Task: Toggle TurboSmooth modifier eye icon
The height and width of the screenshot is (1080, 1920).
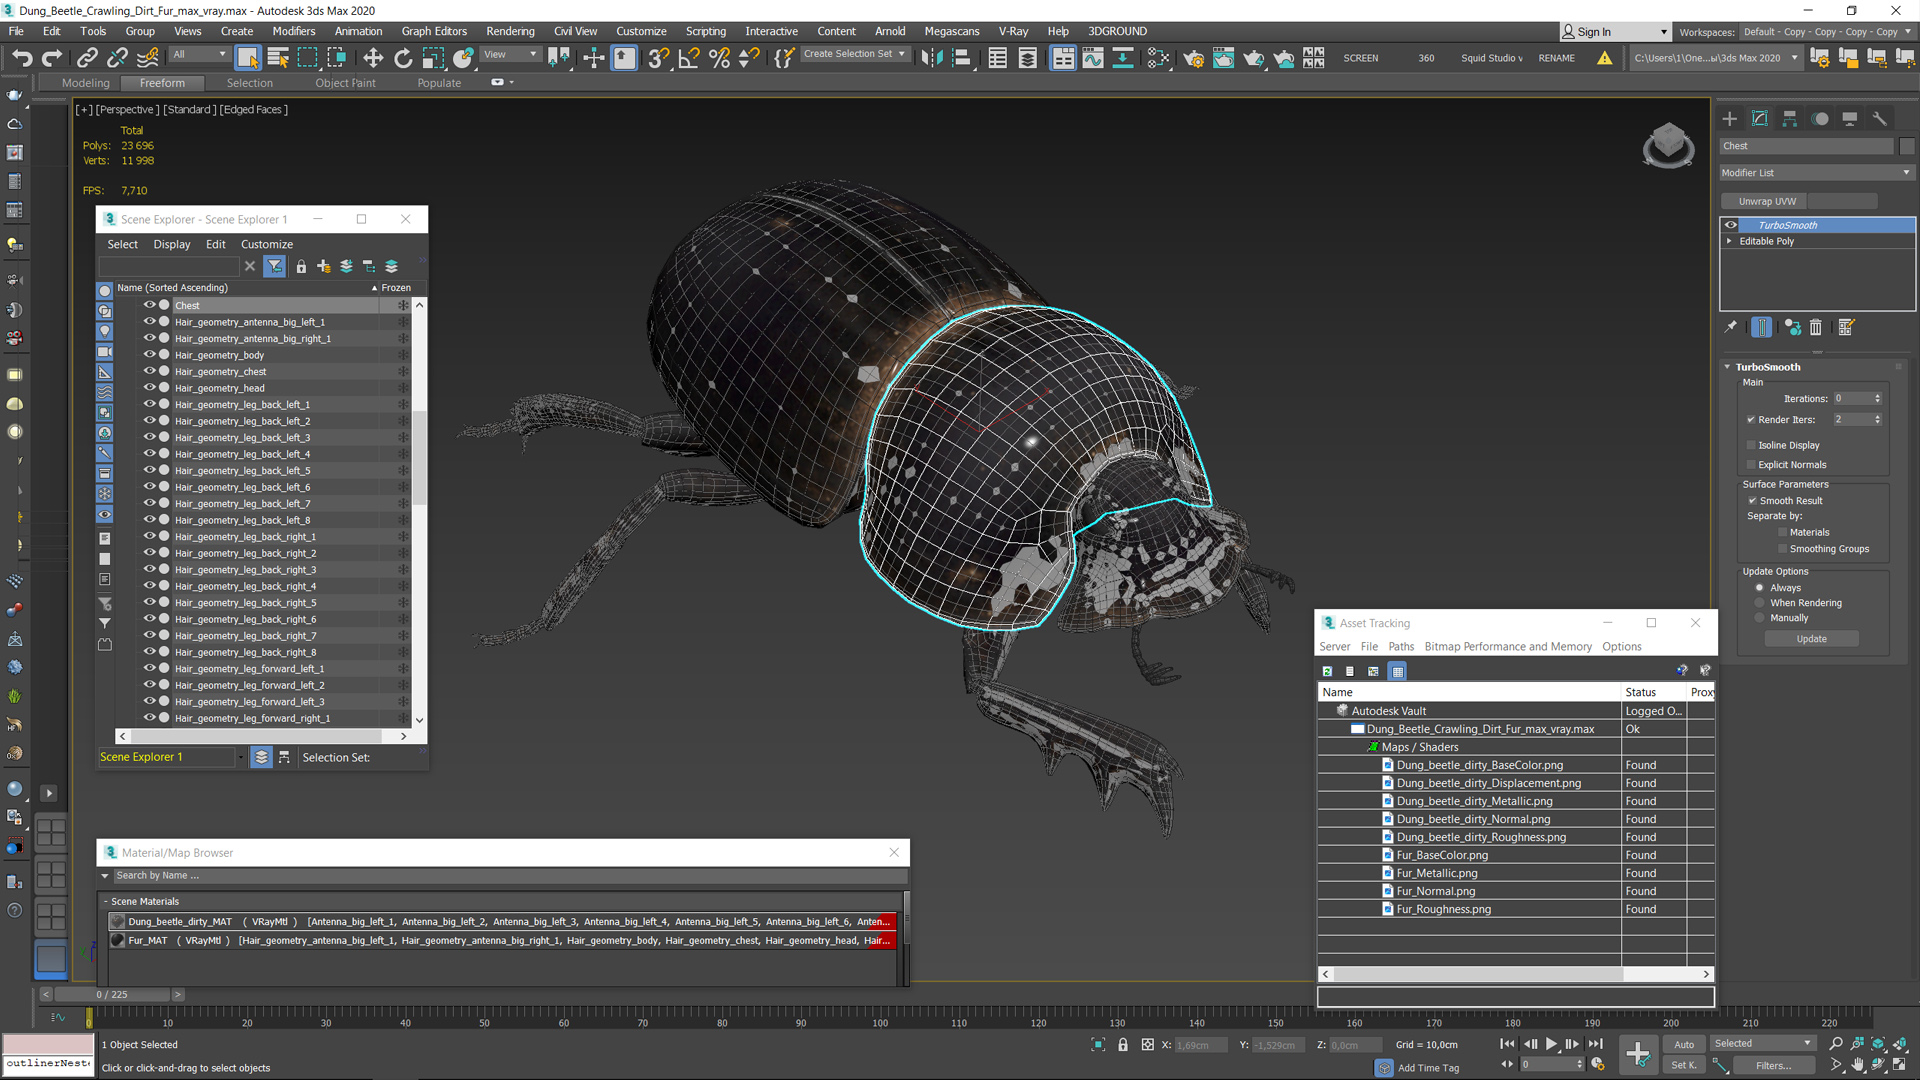Action: 1731,225
